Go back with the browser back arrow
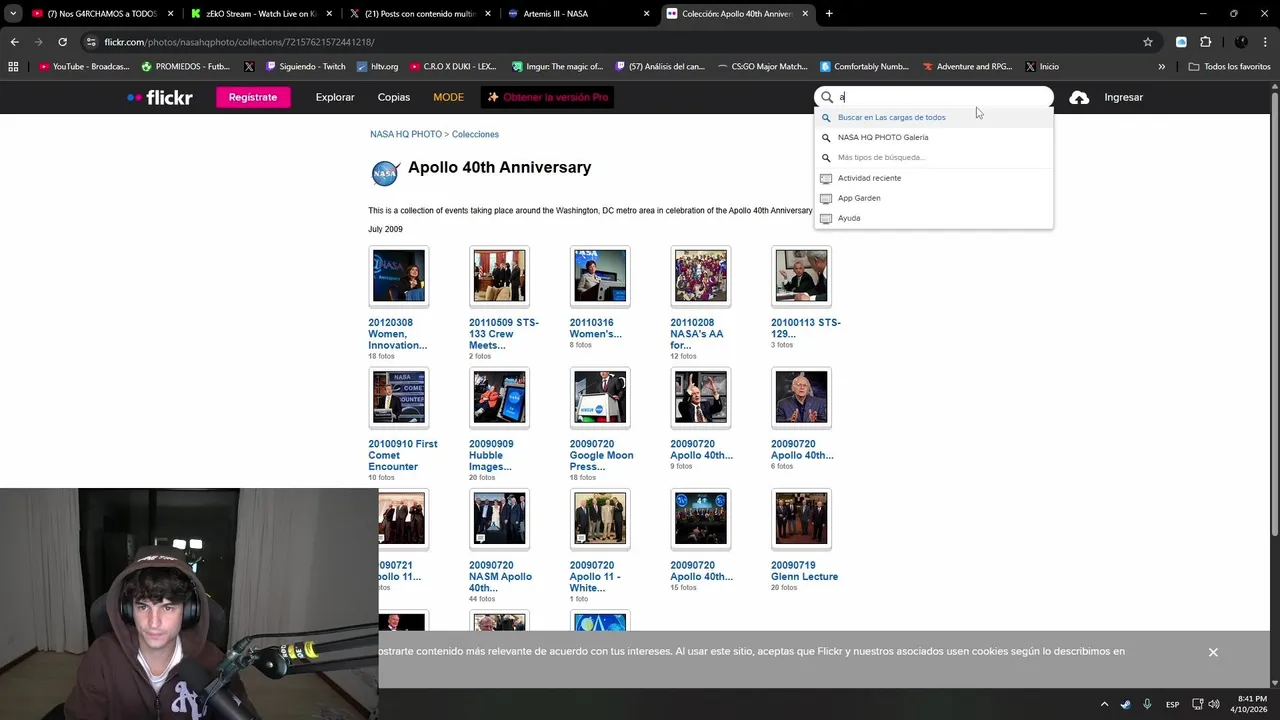This screenshot has width=1280, height=720. [x=14, y=42]
